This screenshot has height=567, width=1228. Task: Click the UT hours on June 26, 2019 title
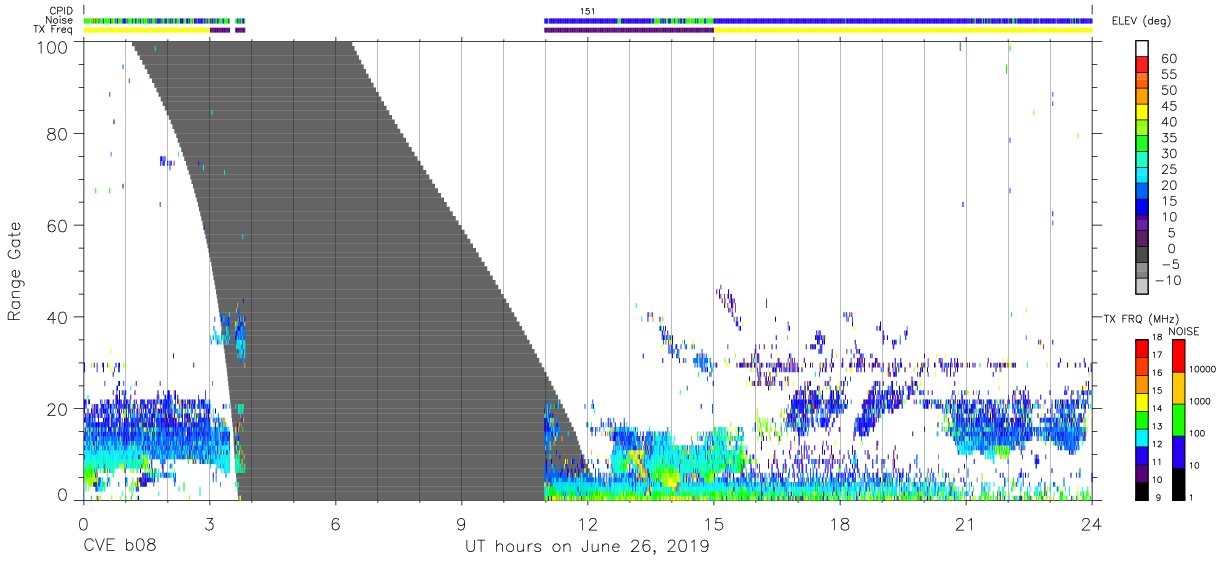(x=587, y=547)
